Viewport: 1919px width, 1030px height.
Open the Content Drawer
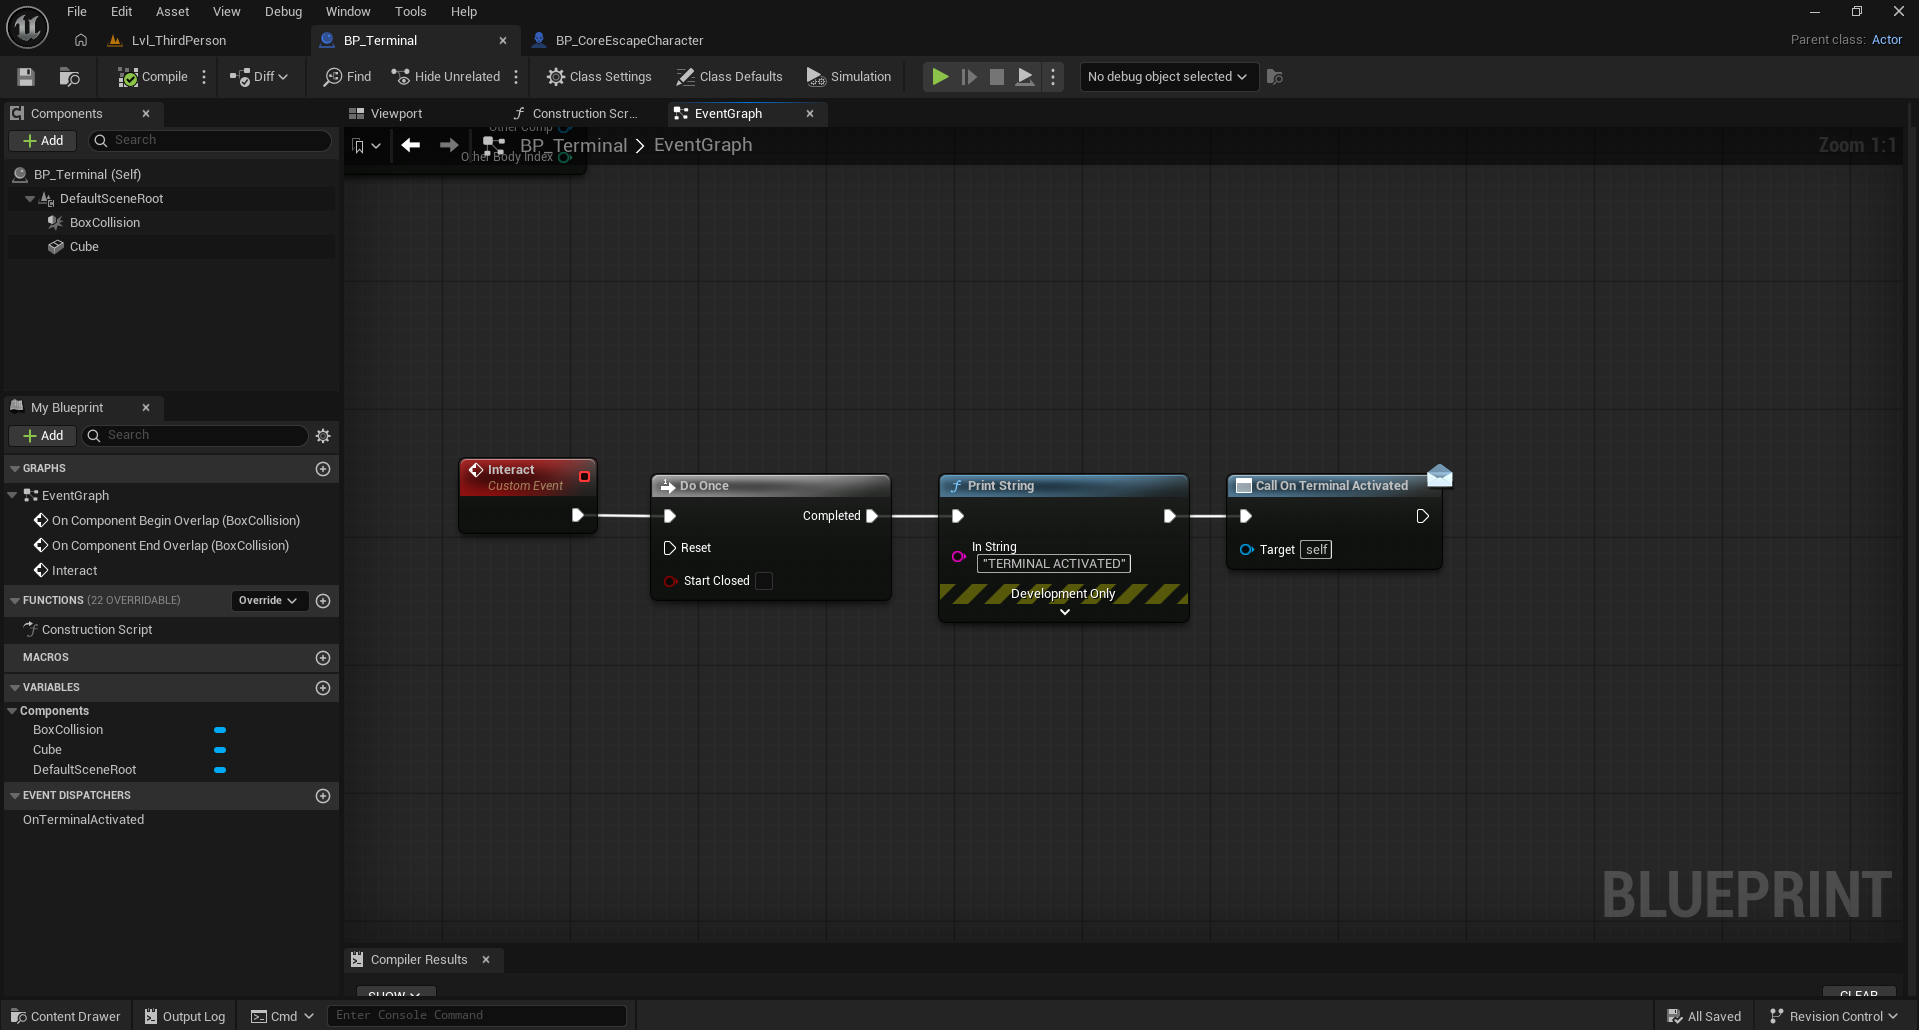click(66, 1016)
